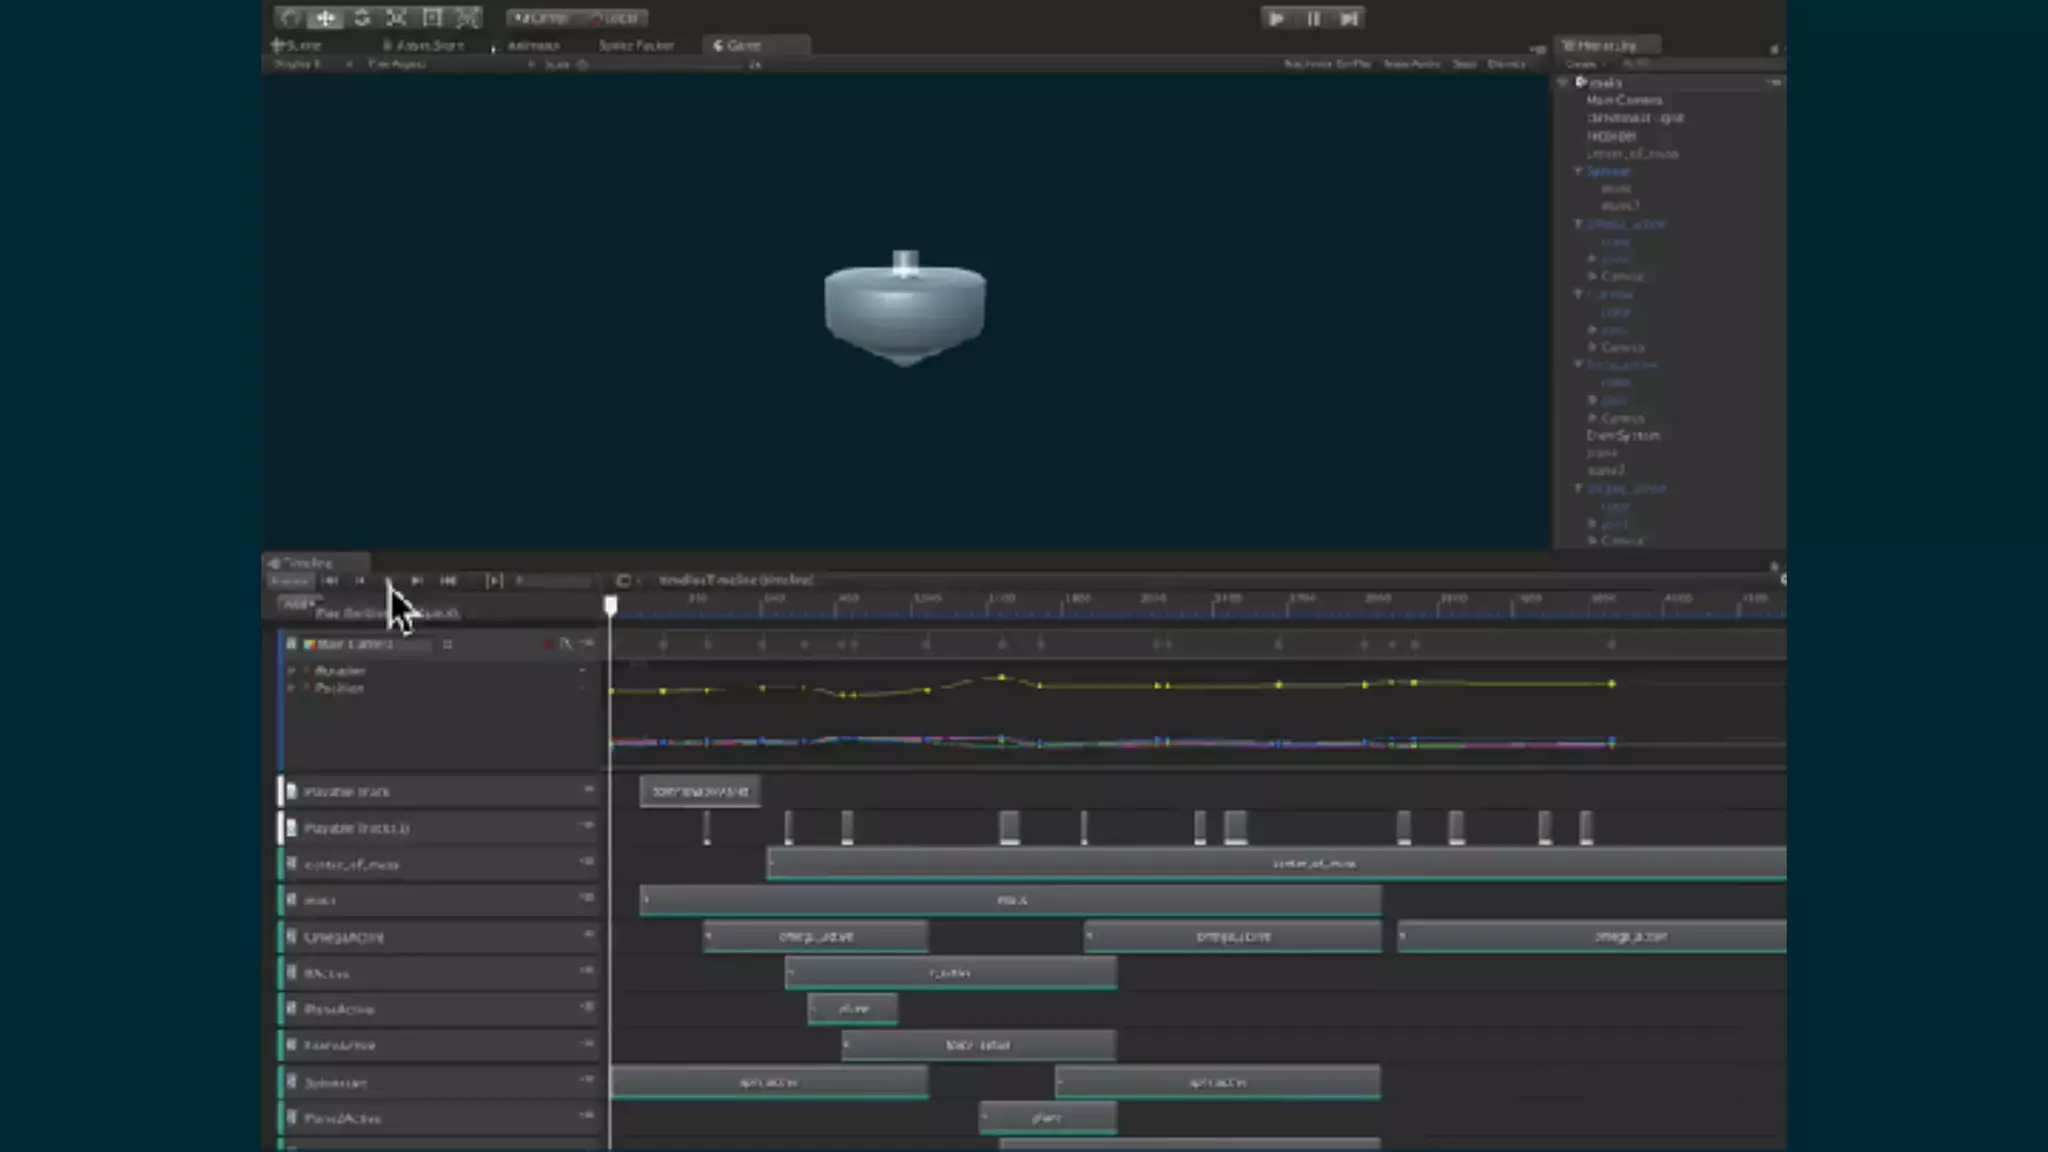2048x1152 pixels.
Task: Select the Move tool in toolbar
Action: 325,18
